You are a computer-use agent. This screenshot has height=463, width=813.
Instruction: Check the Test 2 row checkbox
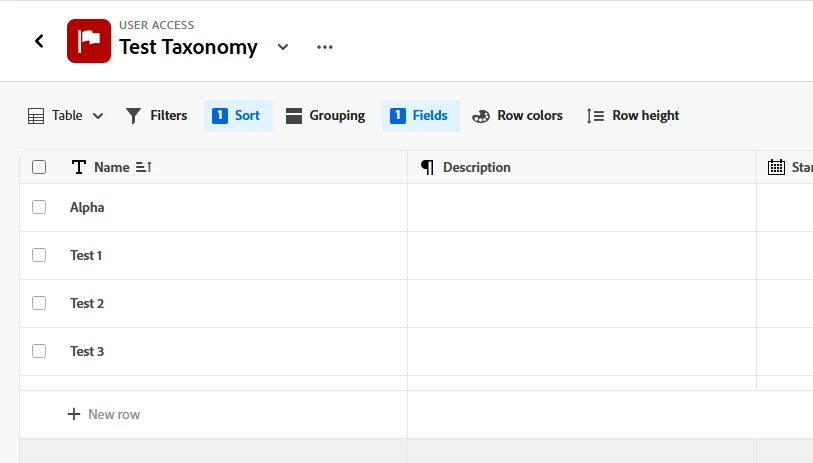pyautogui.click(x=39, y=303)
